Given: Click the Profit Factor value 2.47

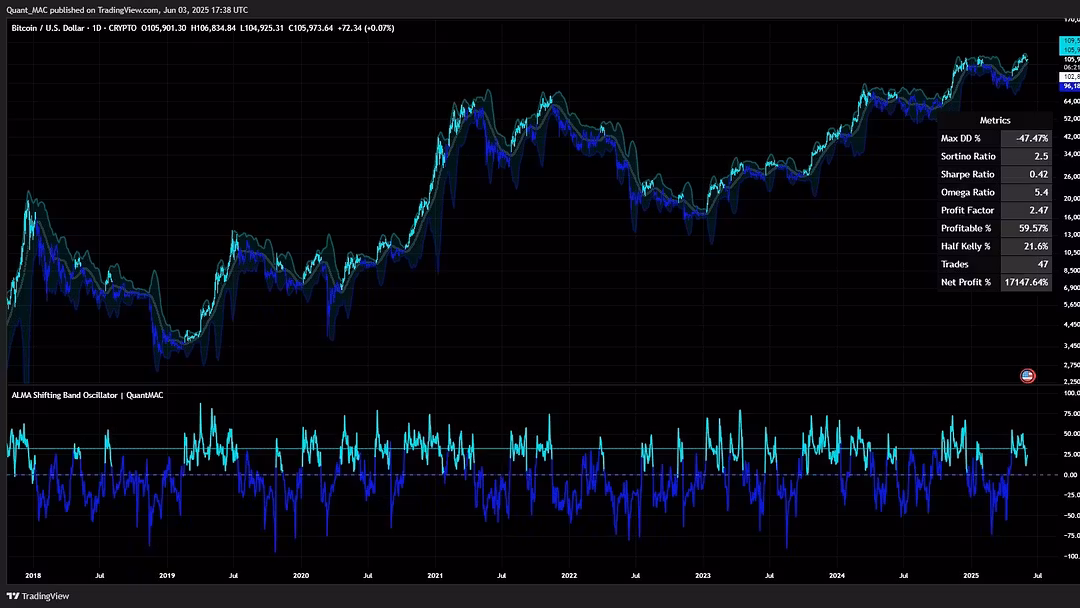Looking at the screenshot, I should pos(1039,210).
